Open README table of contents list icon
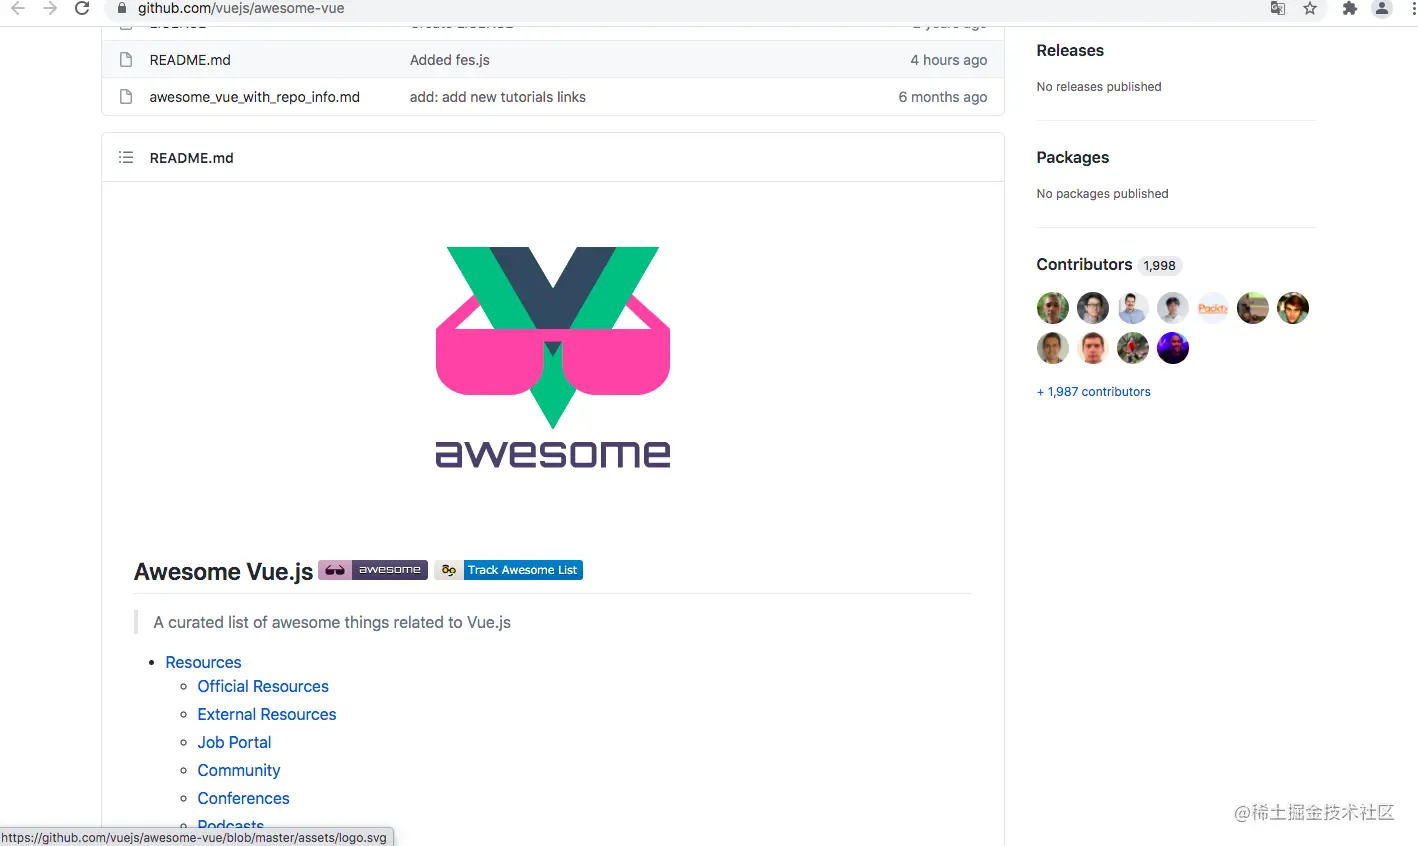The width and height of the screenshot is (1418, 846). 126,157
